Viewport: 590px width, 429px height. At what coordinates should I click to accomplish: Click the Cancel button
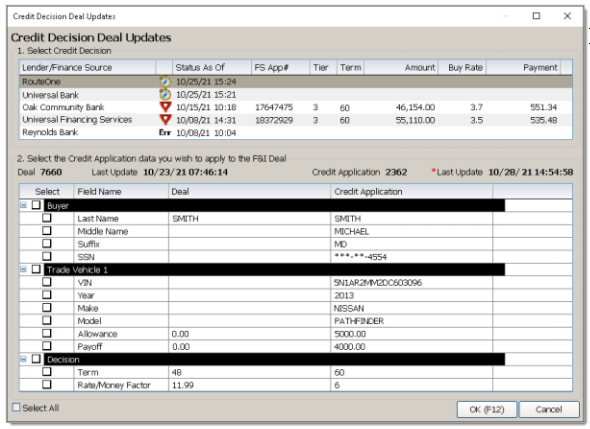[549, 409]
